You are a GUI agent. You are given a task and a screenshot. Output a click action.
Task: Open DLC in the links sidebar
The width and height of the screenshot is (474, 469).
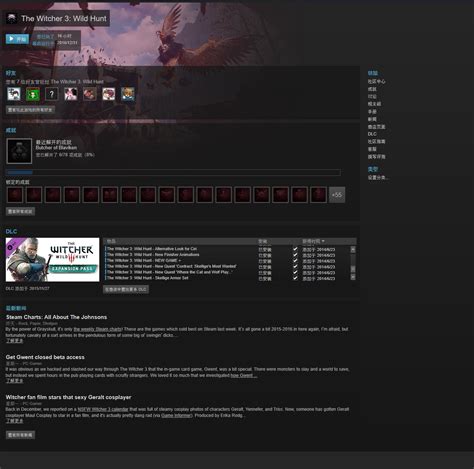click(372, 134)
